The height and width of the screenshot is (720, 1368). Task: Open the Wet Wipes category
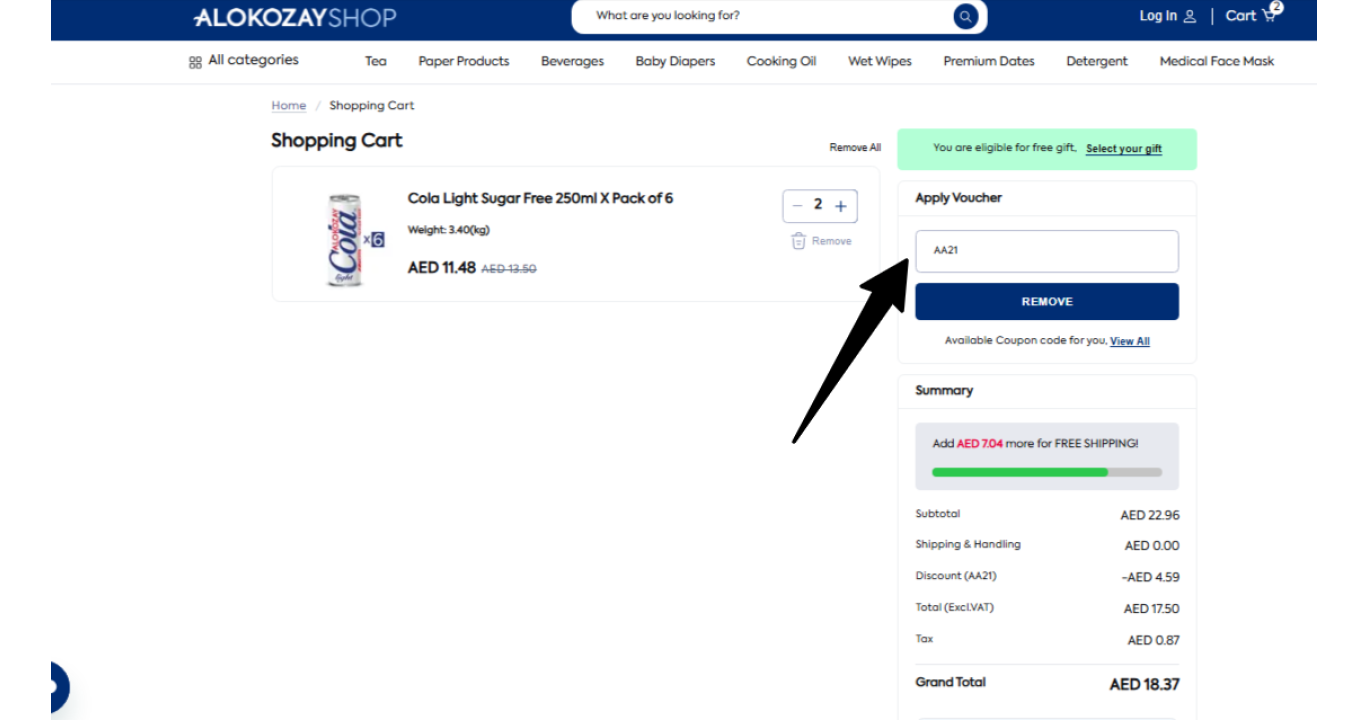click(x=880, y=61)
